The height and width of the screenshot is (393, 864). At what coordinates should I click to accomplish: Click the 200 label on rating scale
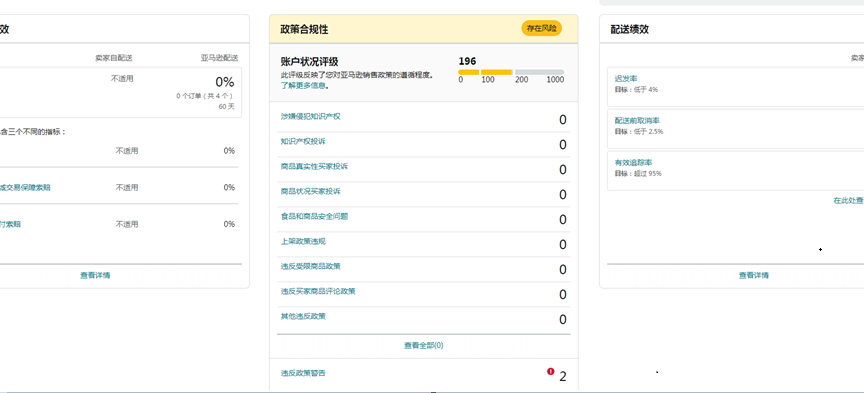(521, 80)
